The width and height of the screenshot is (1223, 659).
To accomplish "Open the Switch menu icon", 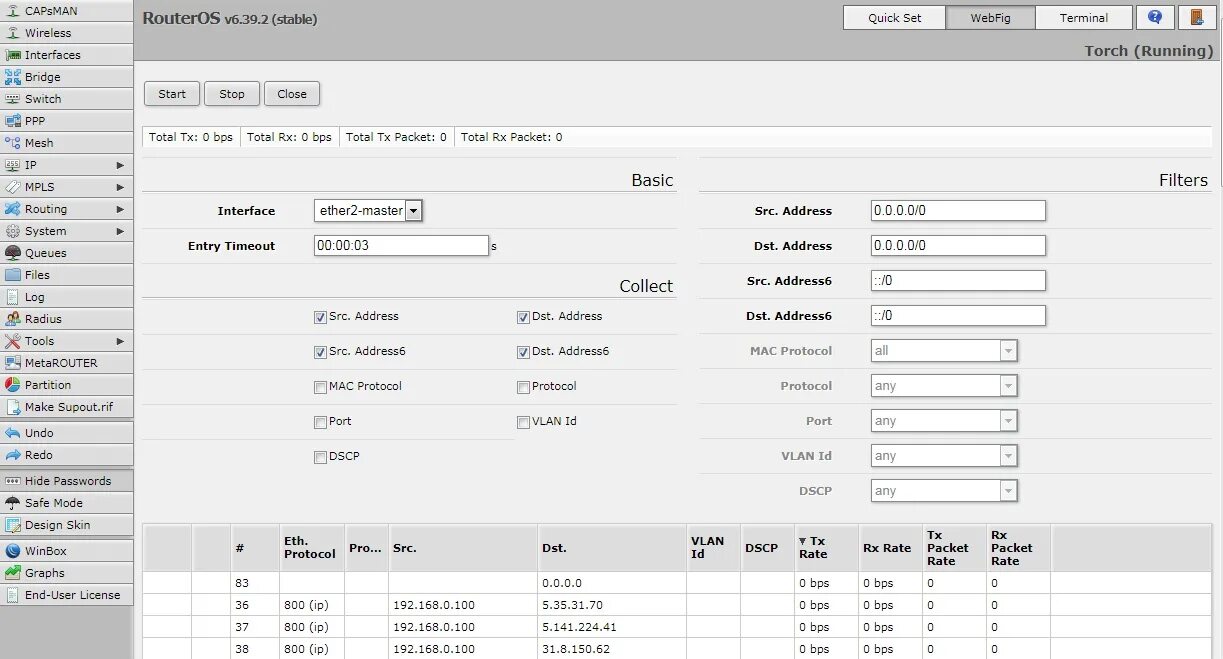I will click(13, 99).
